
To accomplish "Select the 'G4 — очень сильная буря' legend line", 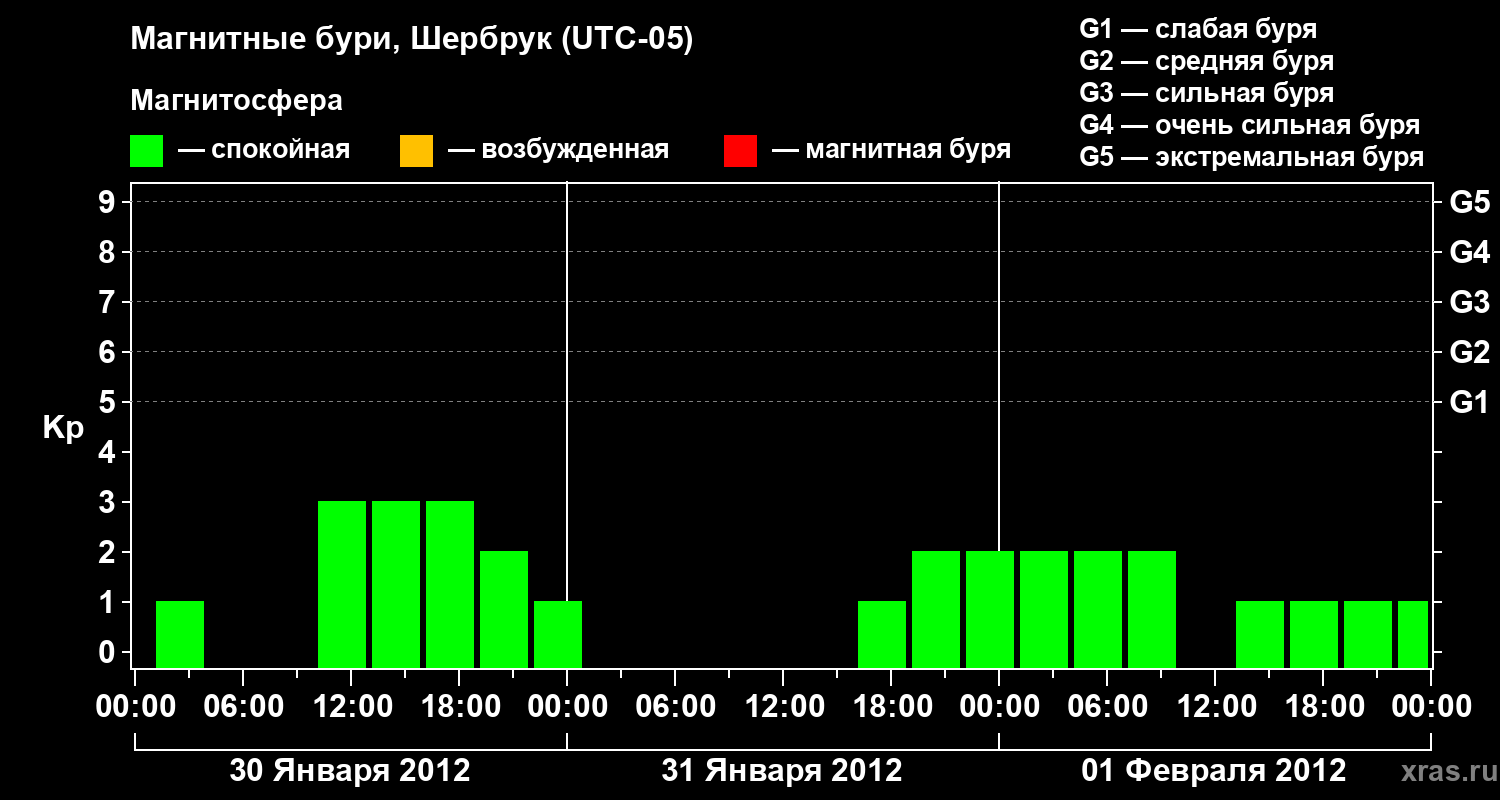I will (1250, 125).
